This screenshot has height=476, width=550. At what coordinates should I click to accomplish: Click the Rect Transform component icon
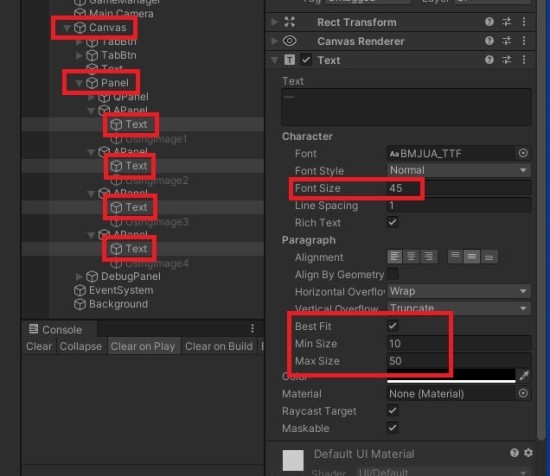[x=289, y=22]
